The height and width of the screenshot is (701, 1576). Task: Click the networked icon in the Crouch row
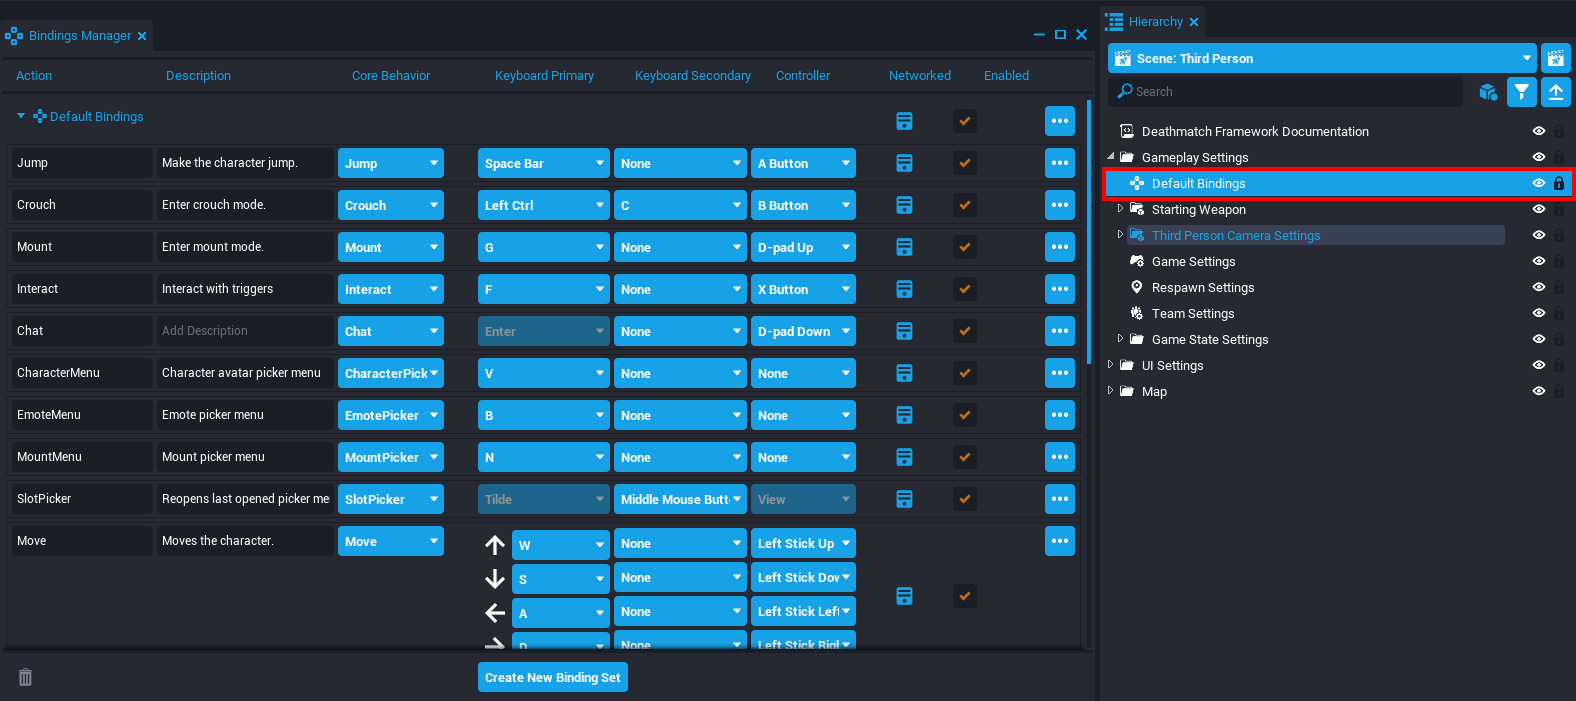tap(904, 205)
